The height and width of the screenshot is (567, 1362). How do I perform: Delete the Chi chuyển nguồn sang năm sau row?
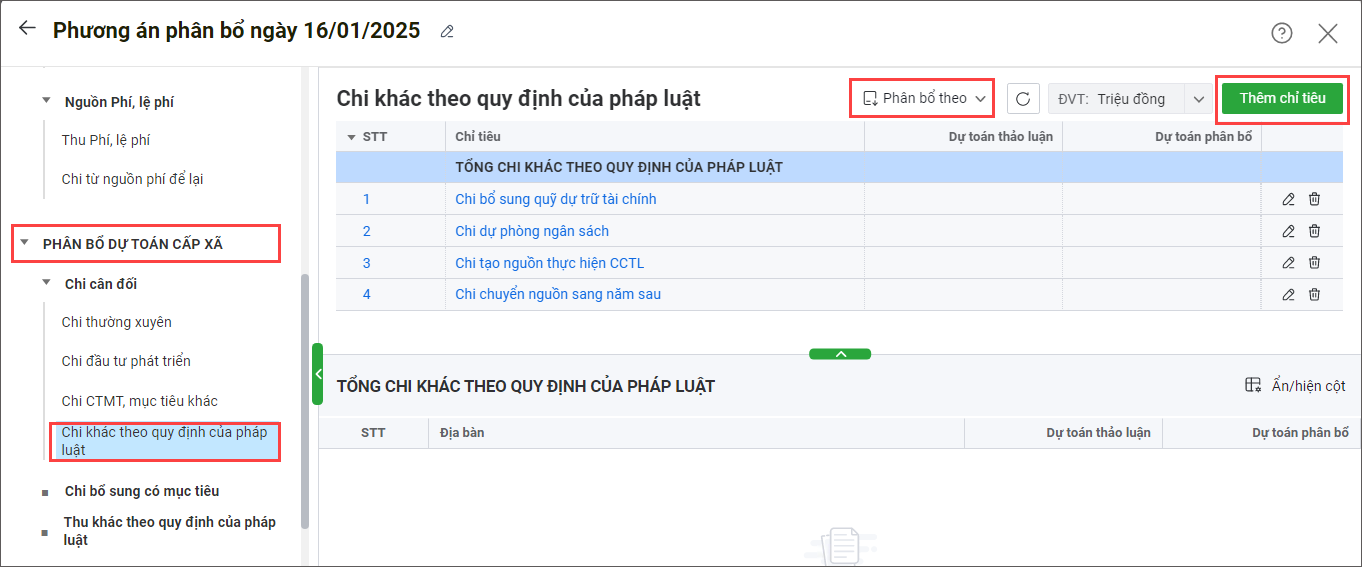pos(1314,295)
